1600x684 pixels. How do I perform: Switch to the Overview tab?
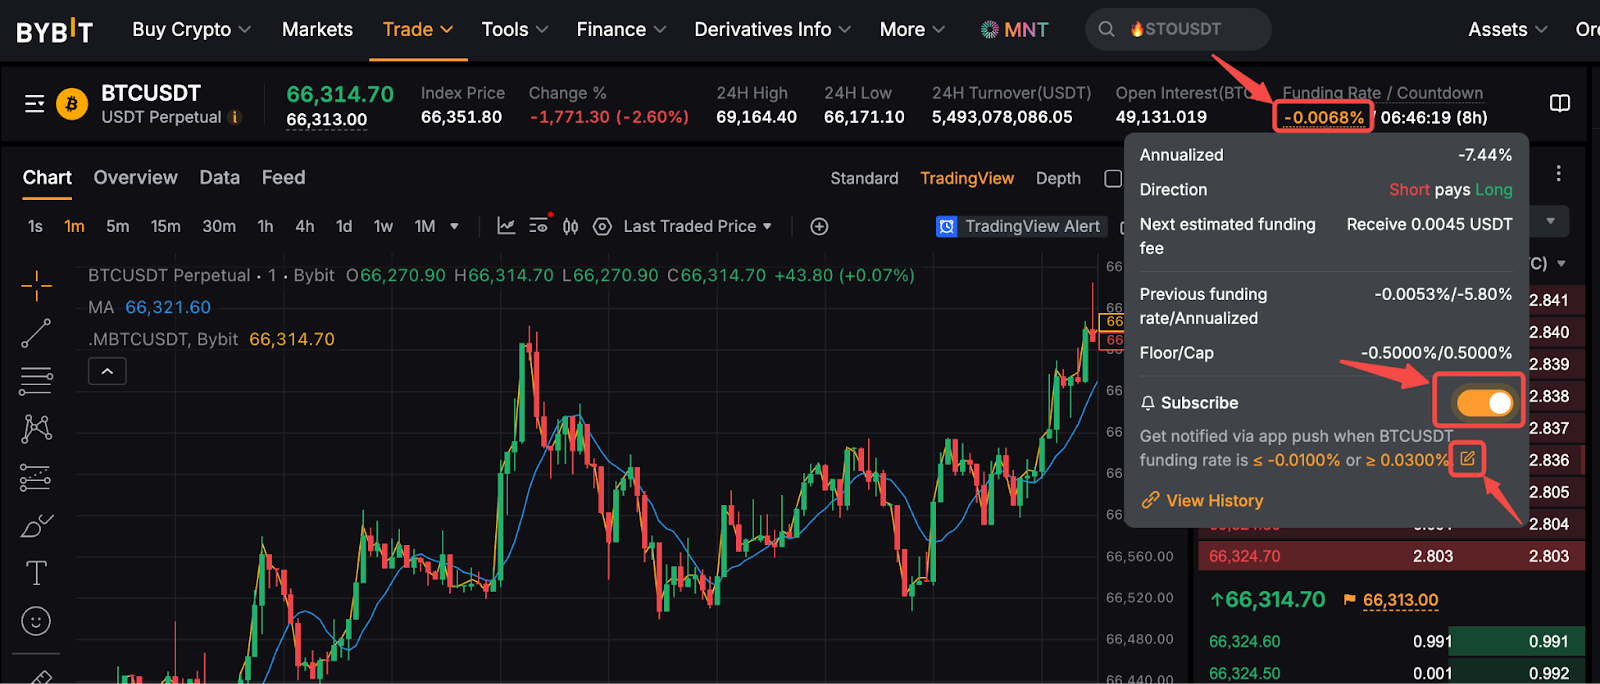point(135,178)
